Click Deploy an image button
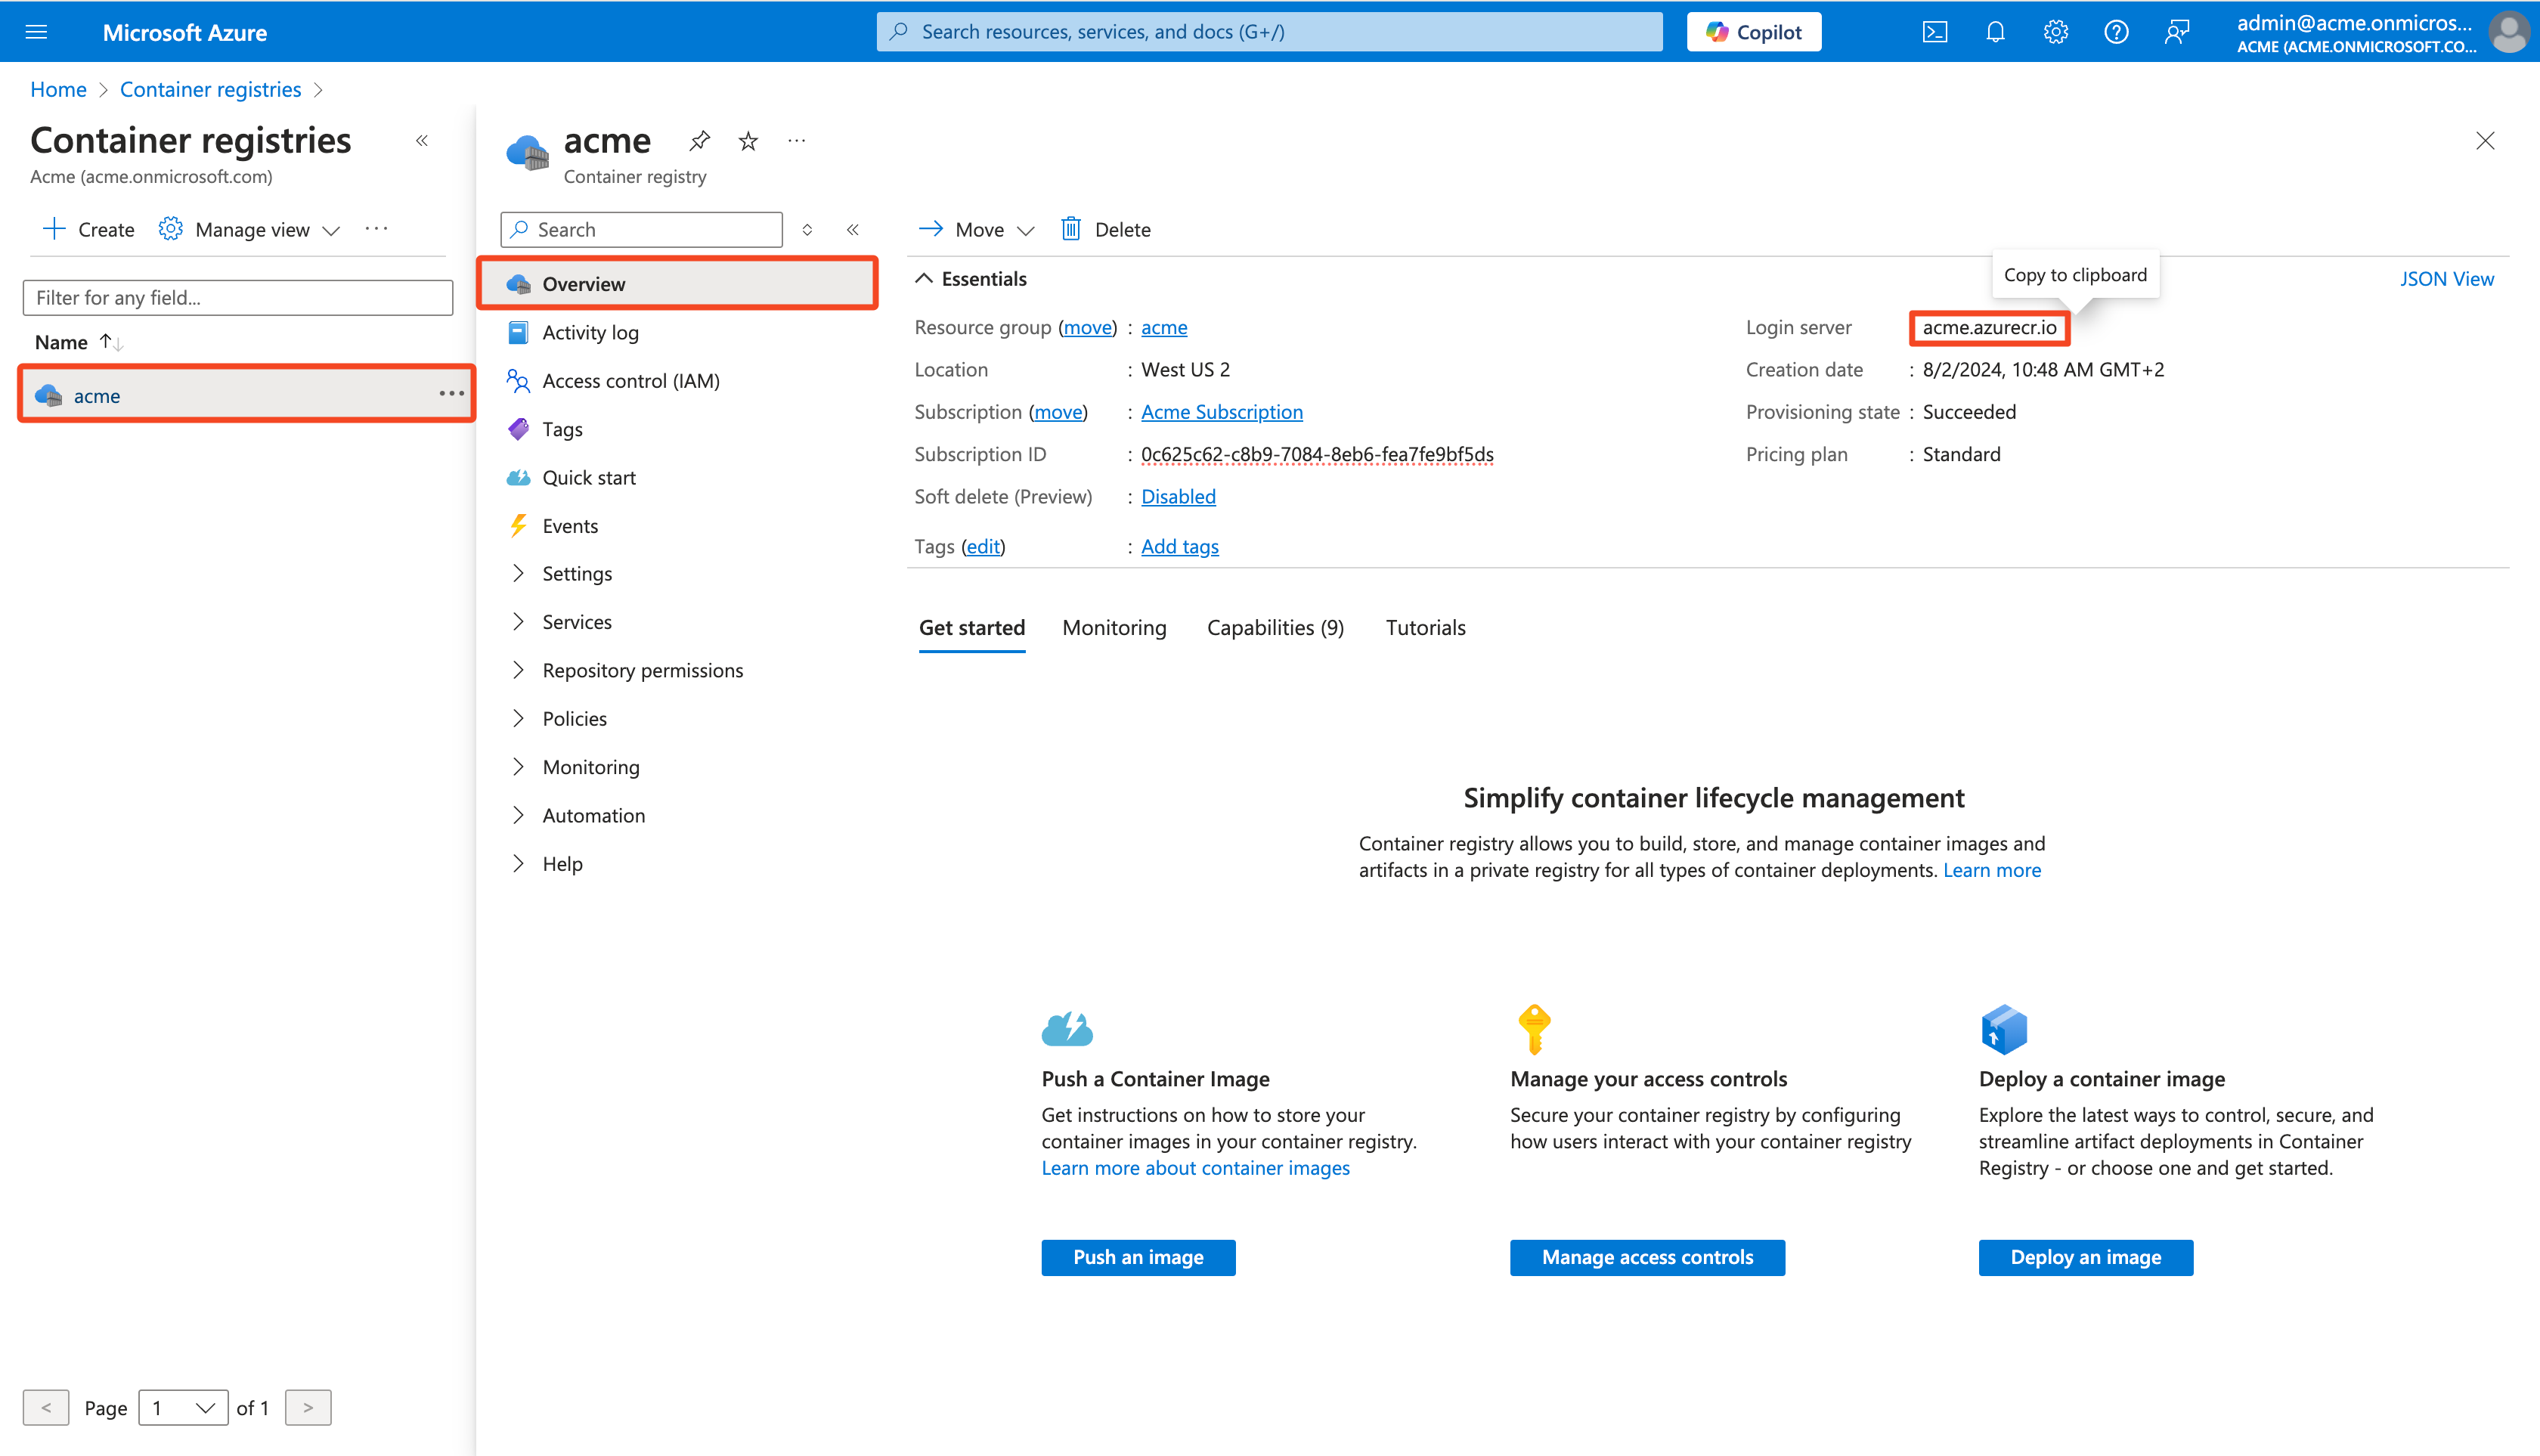 2086,1258
